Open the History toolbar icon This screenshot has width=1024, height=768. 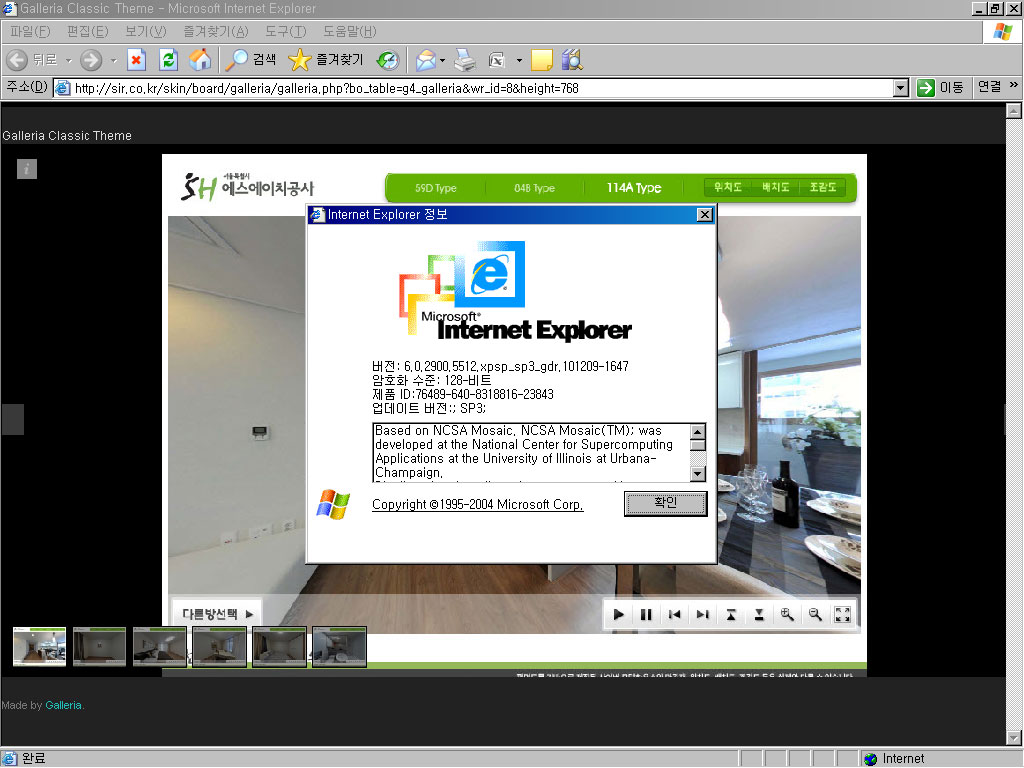[x=387, y=60]
